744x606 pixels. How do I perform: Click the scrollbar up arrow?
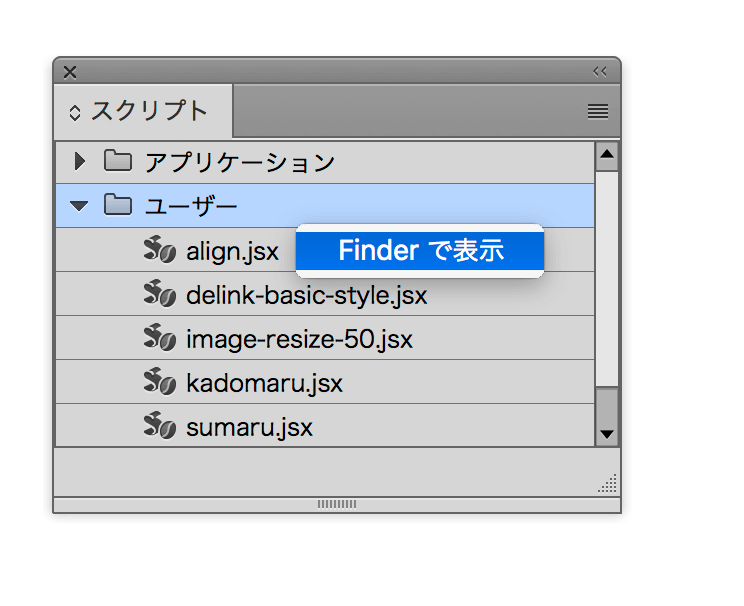tap(607, 156)
